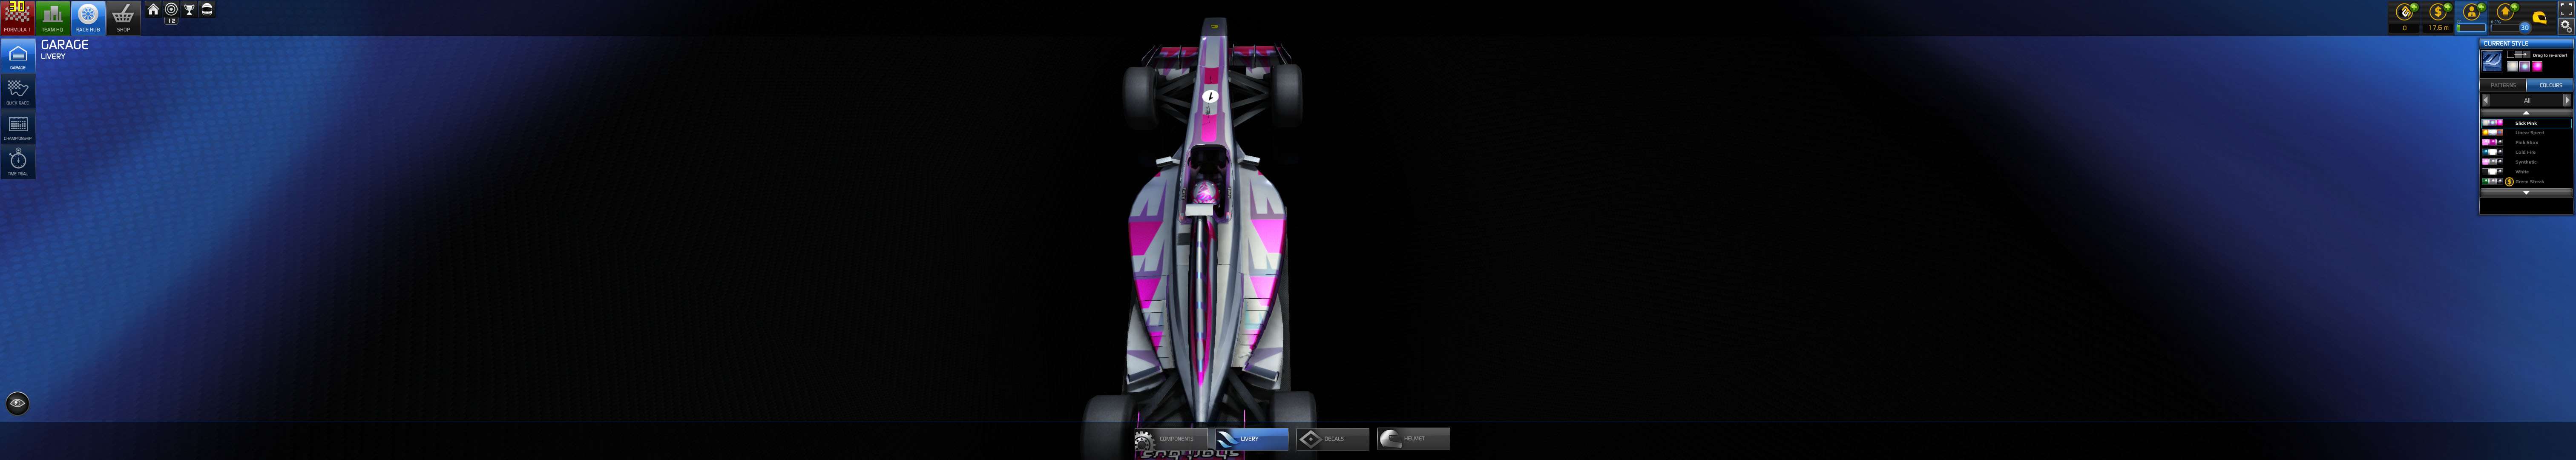2576x460 pixels.
Task: Select Garage in the sidebar
Action: tap(18, 55)
